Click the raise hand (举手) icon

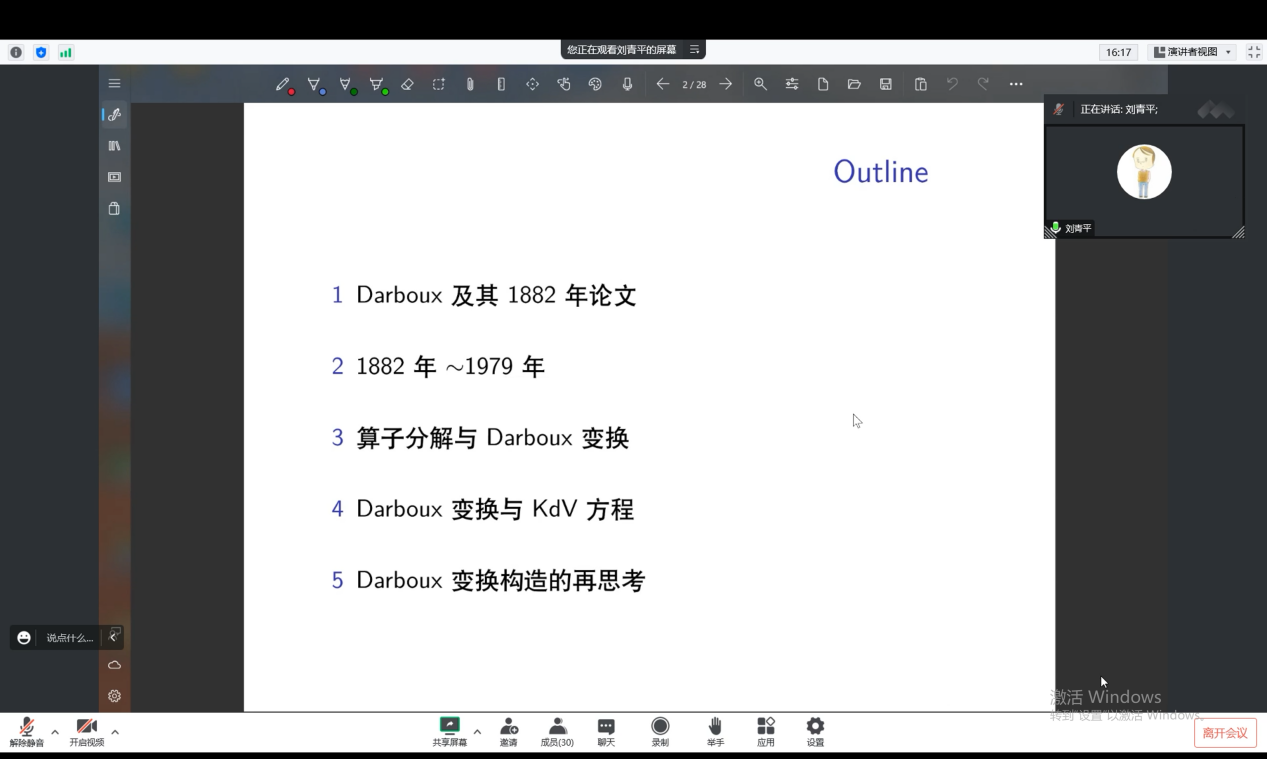coord(715,731)
